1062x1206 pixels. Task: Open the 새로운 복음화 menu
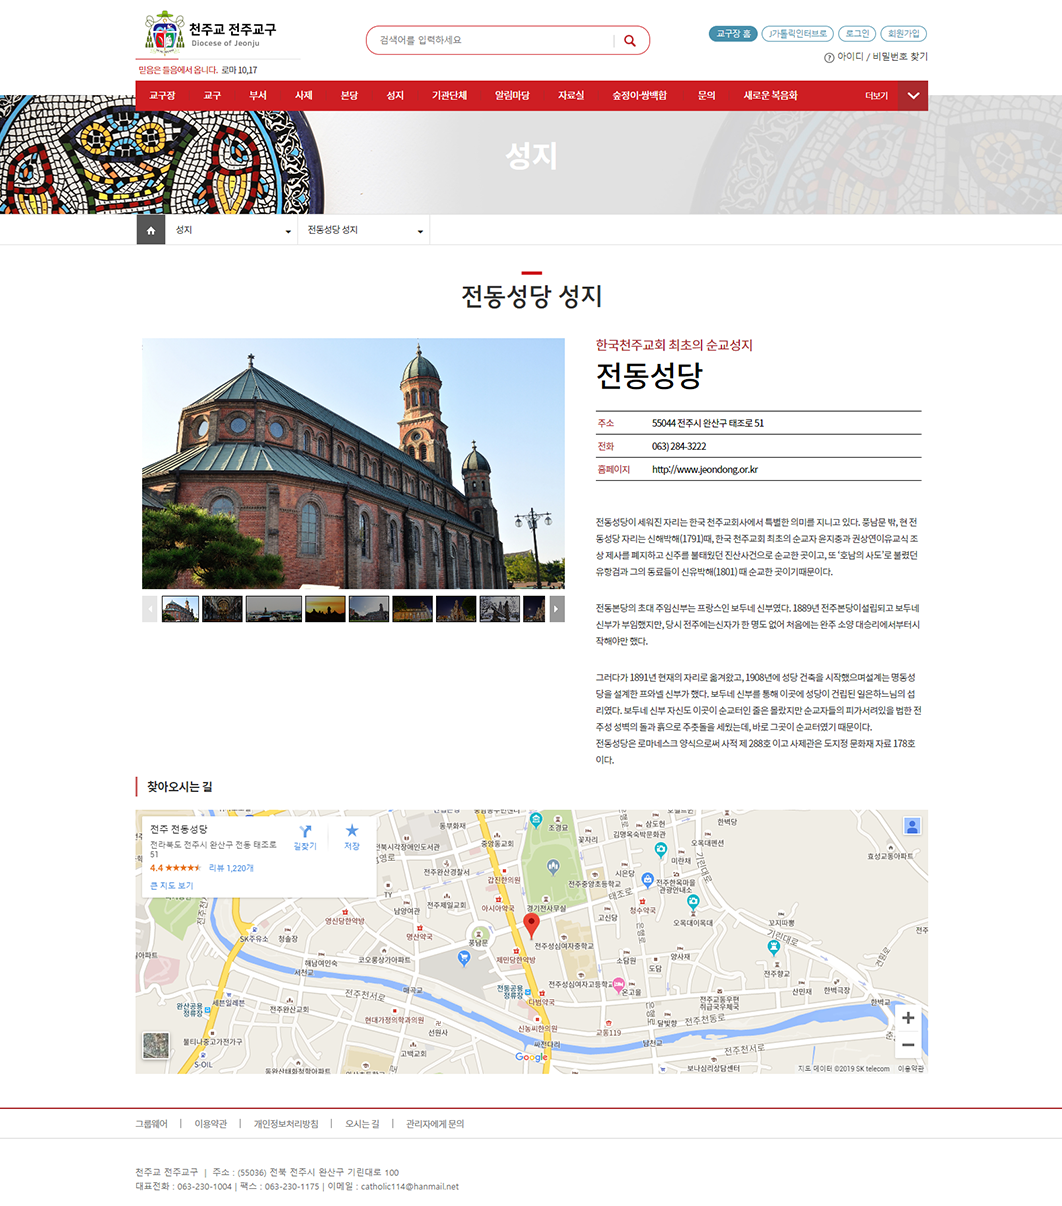coord(770,96)
